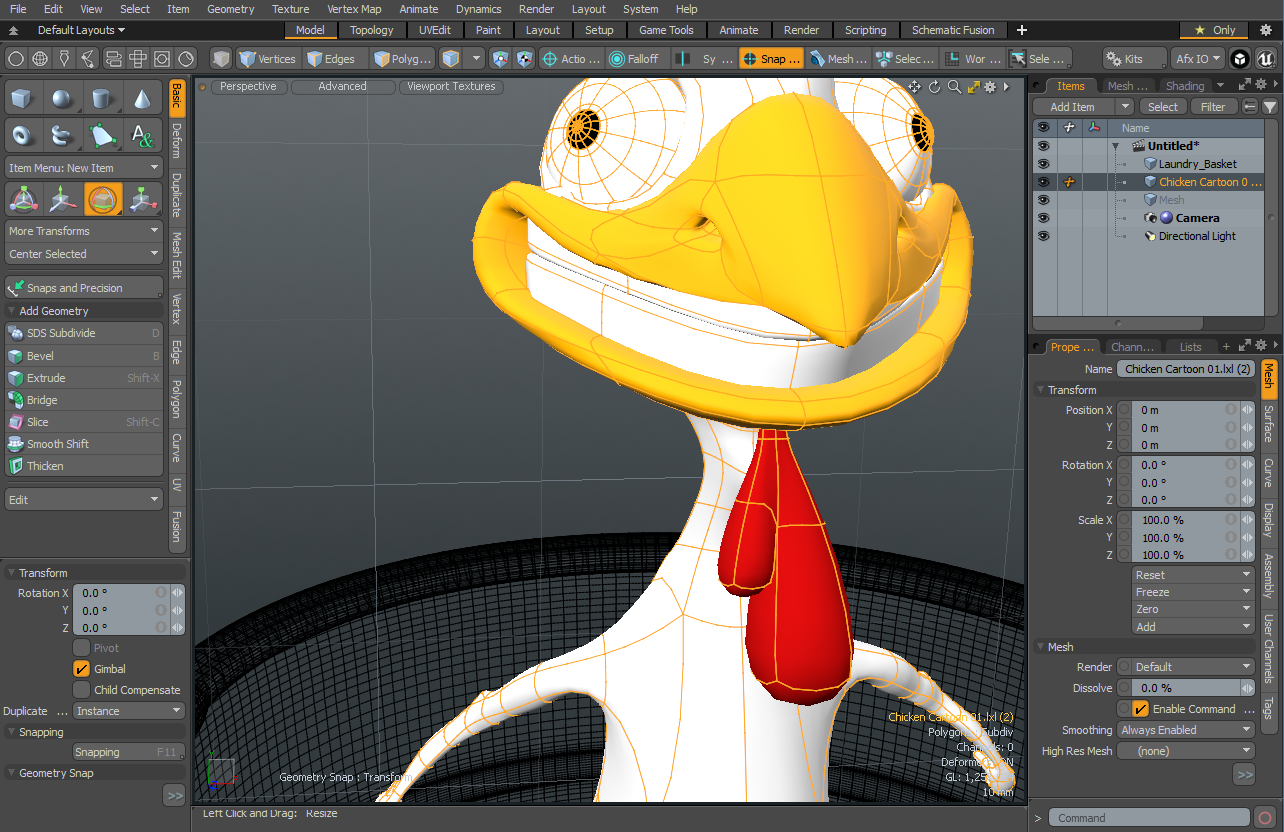The height and width of the screenshot is (832, 1284).
Task: Open the Geometry menu
Action: click(x=230, y=9)
